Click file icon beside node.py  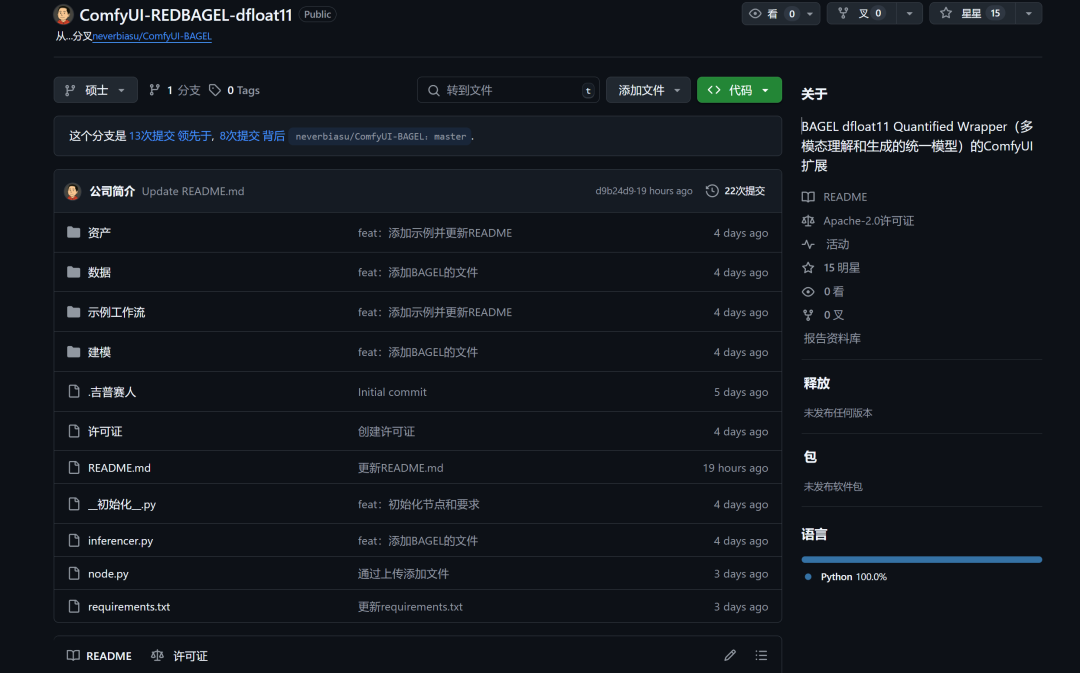coord(74,573)
